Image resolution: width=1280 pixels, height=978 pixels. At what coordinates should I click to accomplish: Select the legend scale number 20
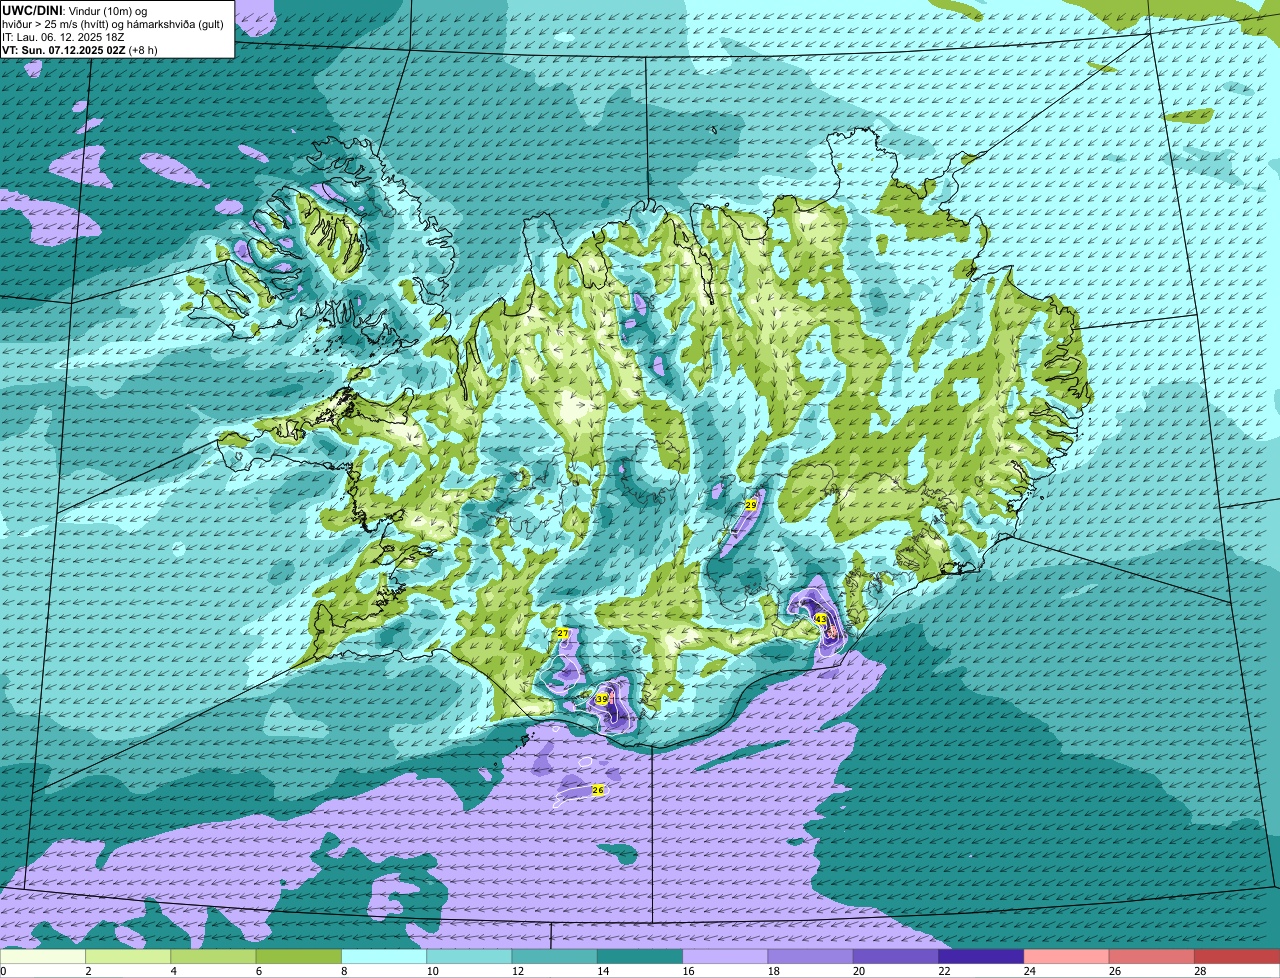[858, 971]
